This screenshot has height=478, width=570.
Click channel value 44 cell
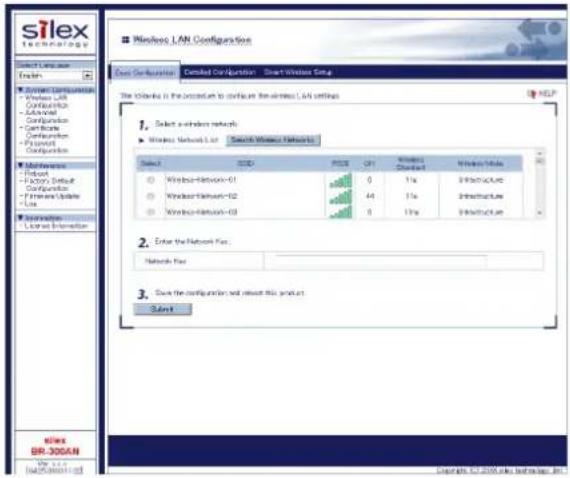(x=369, y=196)
